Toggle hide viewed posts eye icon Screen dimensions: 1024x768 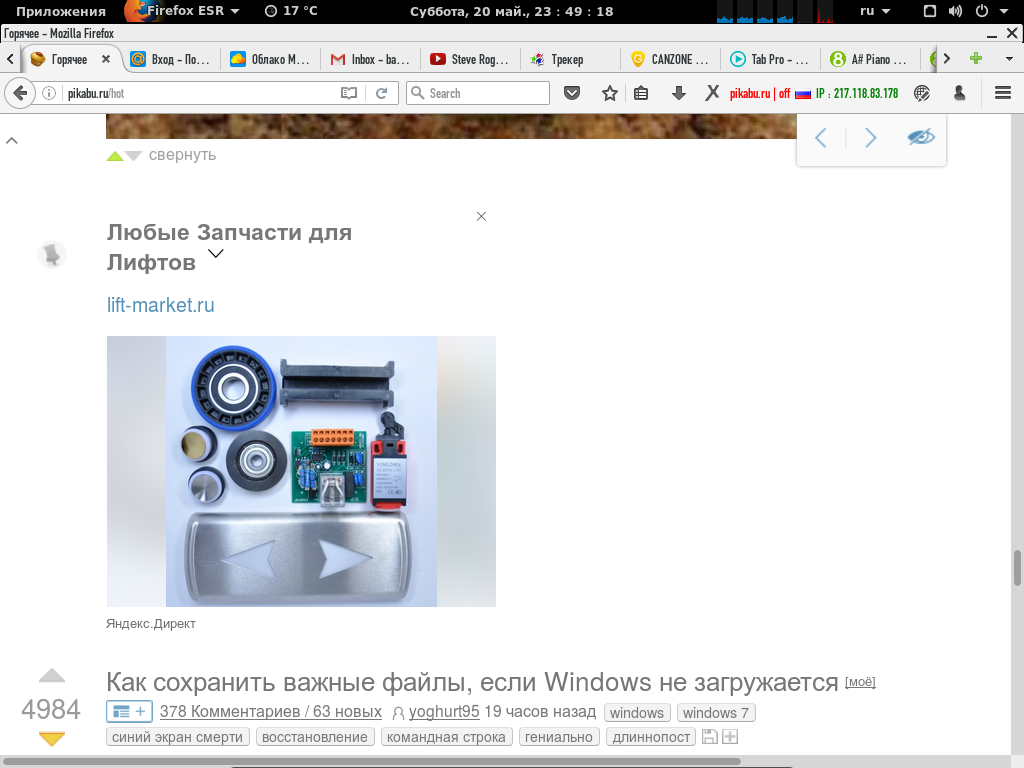tap(921, 137)
